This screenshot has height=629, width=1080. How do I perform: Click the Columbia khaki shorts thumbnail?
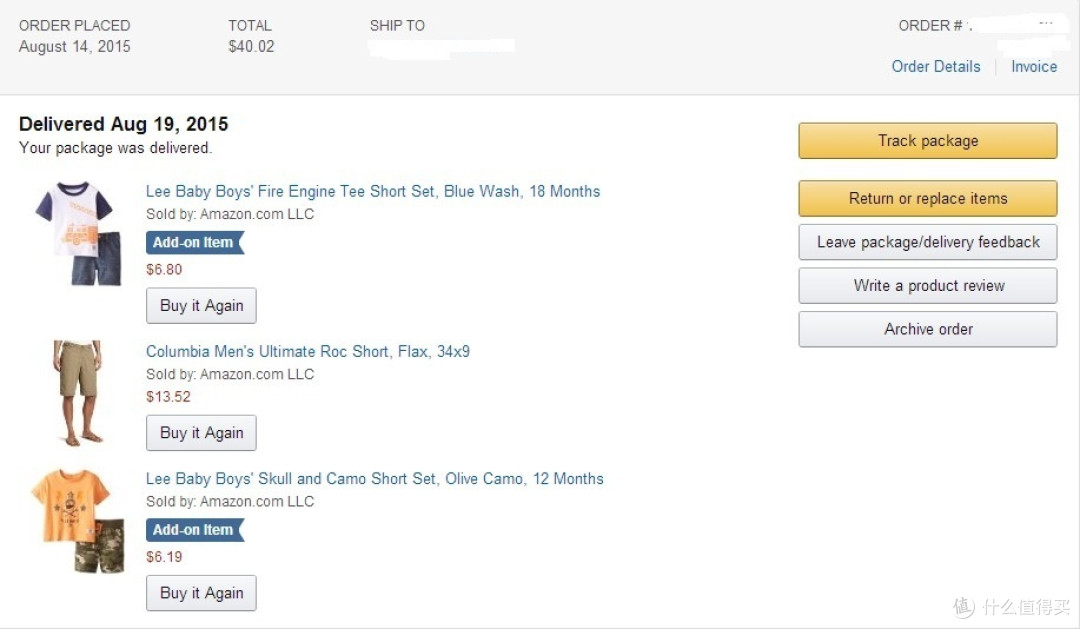click(78, 393)
